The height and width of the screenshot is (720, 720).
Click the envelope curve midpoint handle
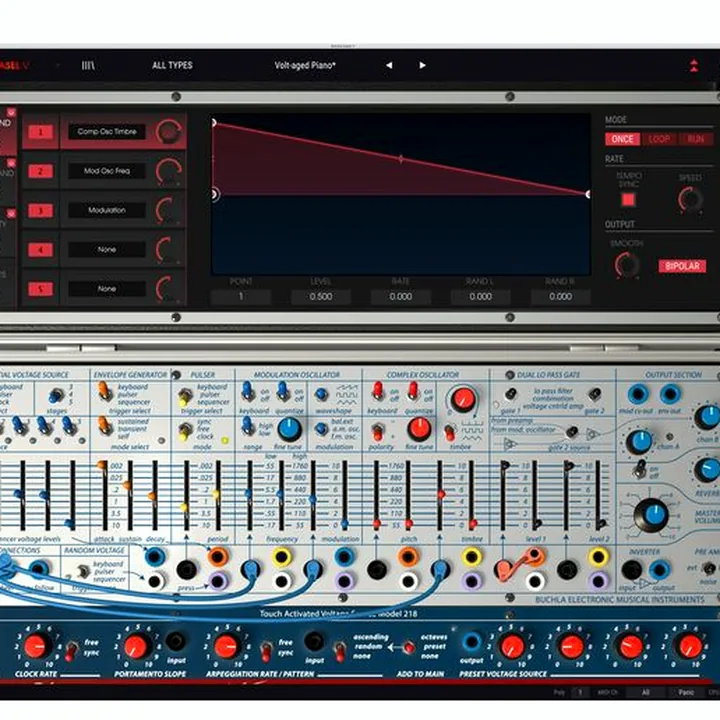[401, 159]
